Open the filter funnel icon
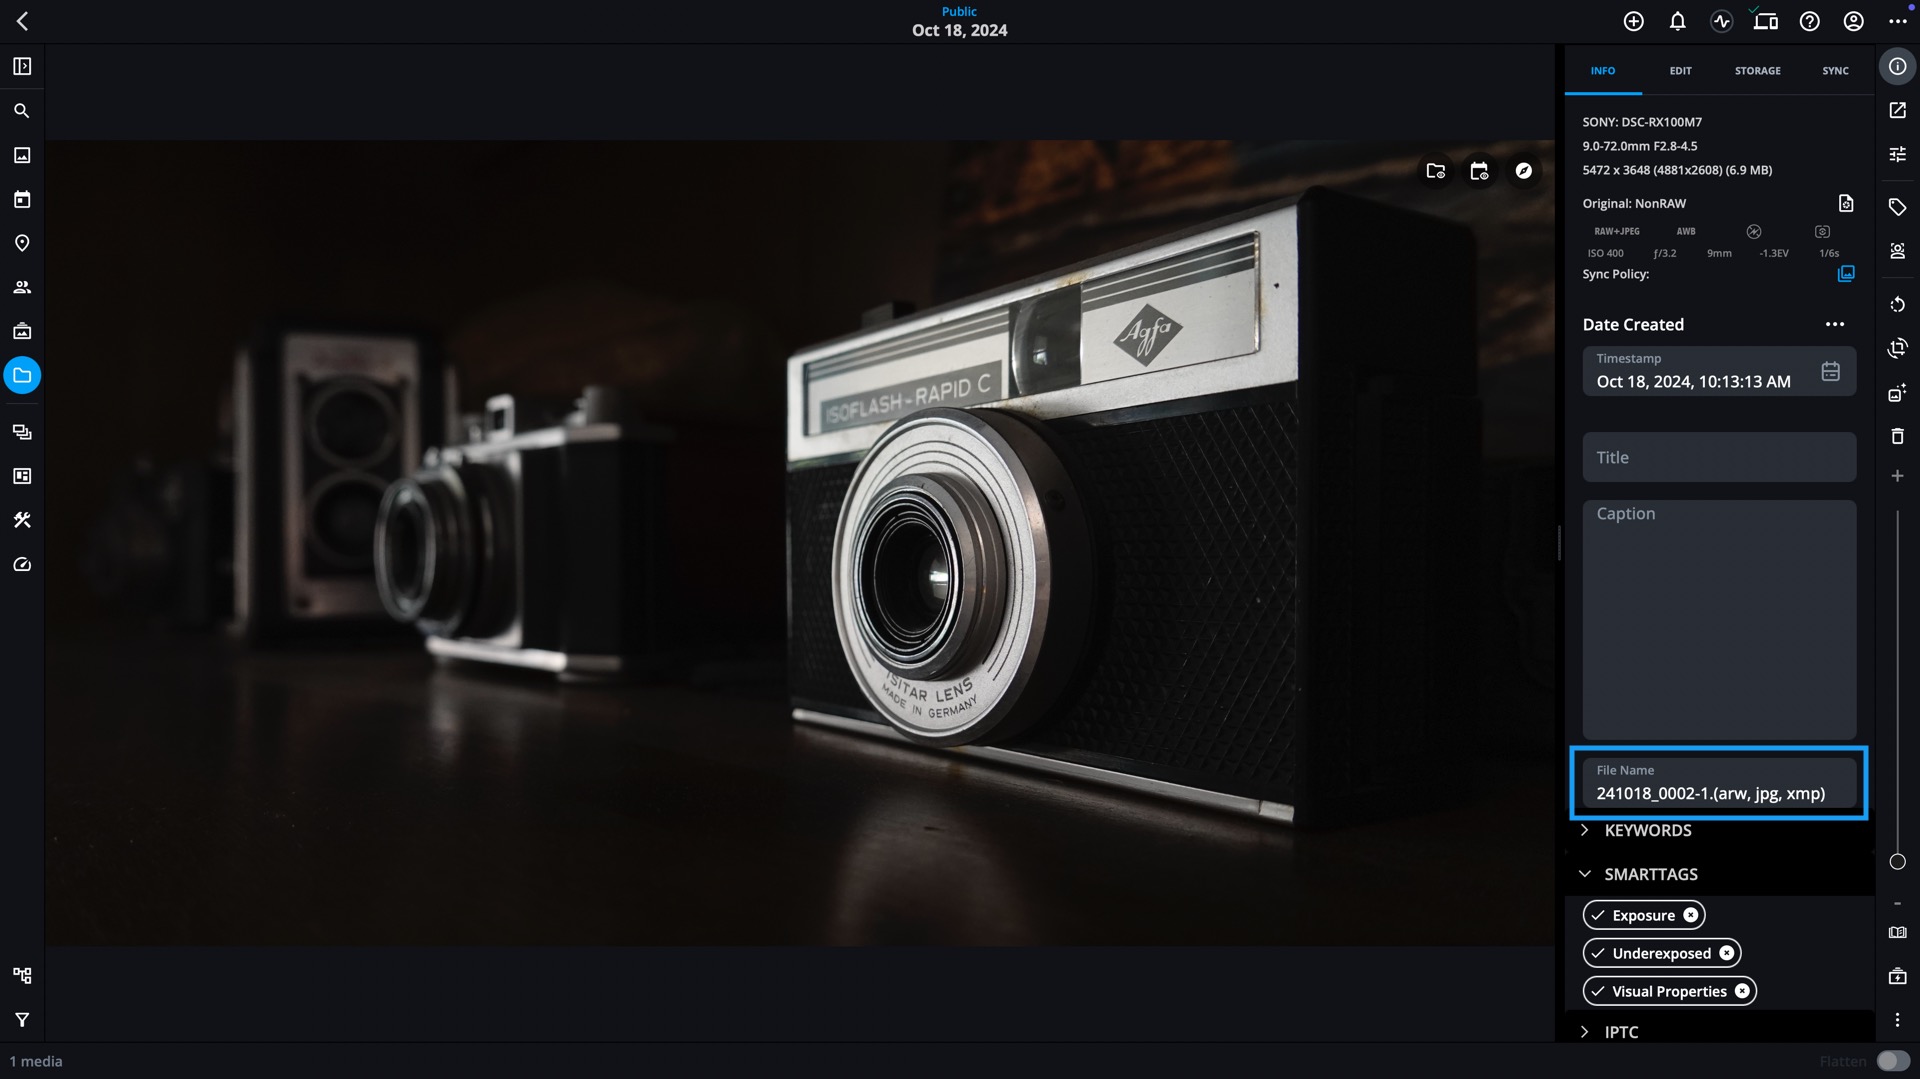1920x1079 pixels. pos(22,1020)
